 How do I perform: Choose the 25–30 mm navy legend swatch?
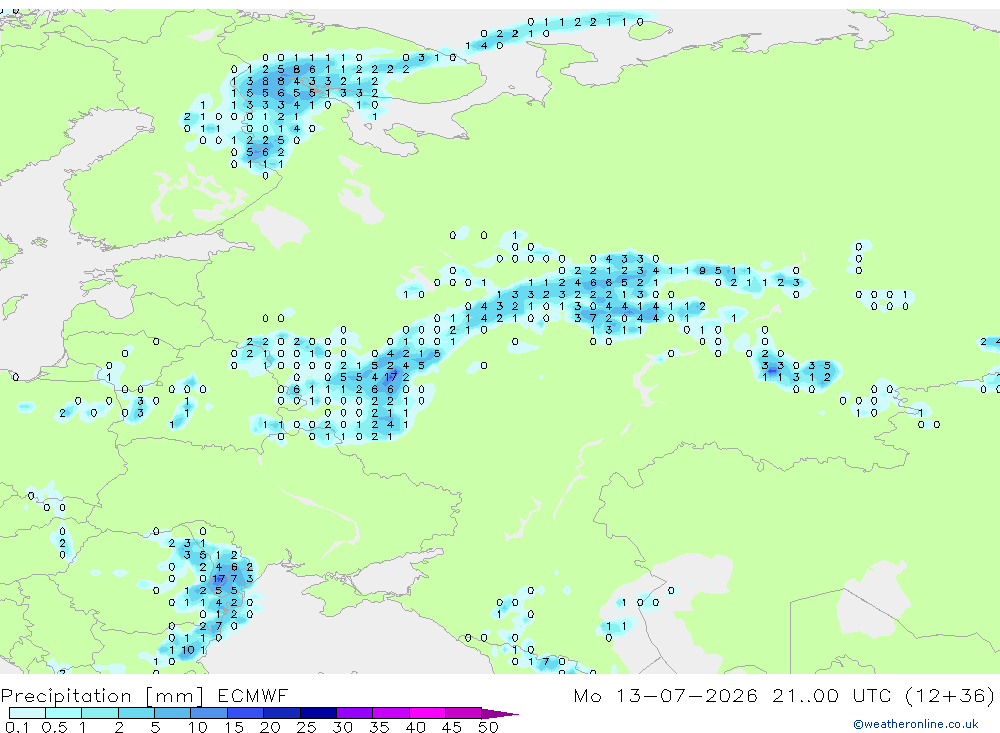318,713
